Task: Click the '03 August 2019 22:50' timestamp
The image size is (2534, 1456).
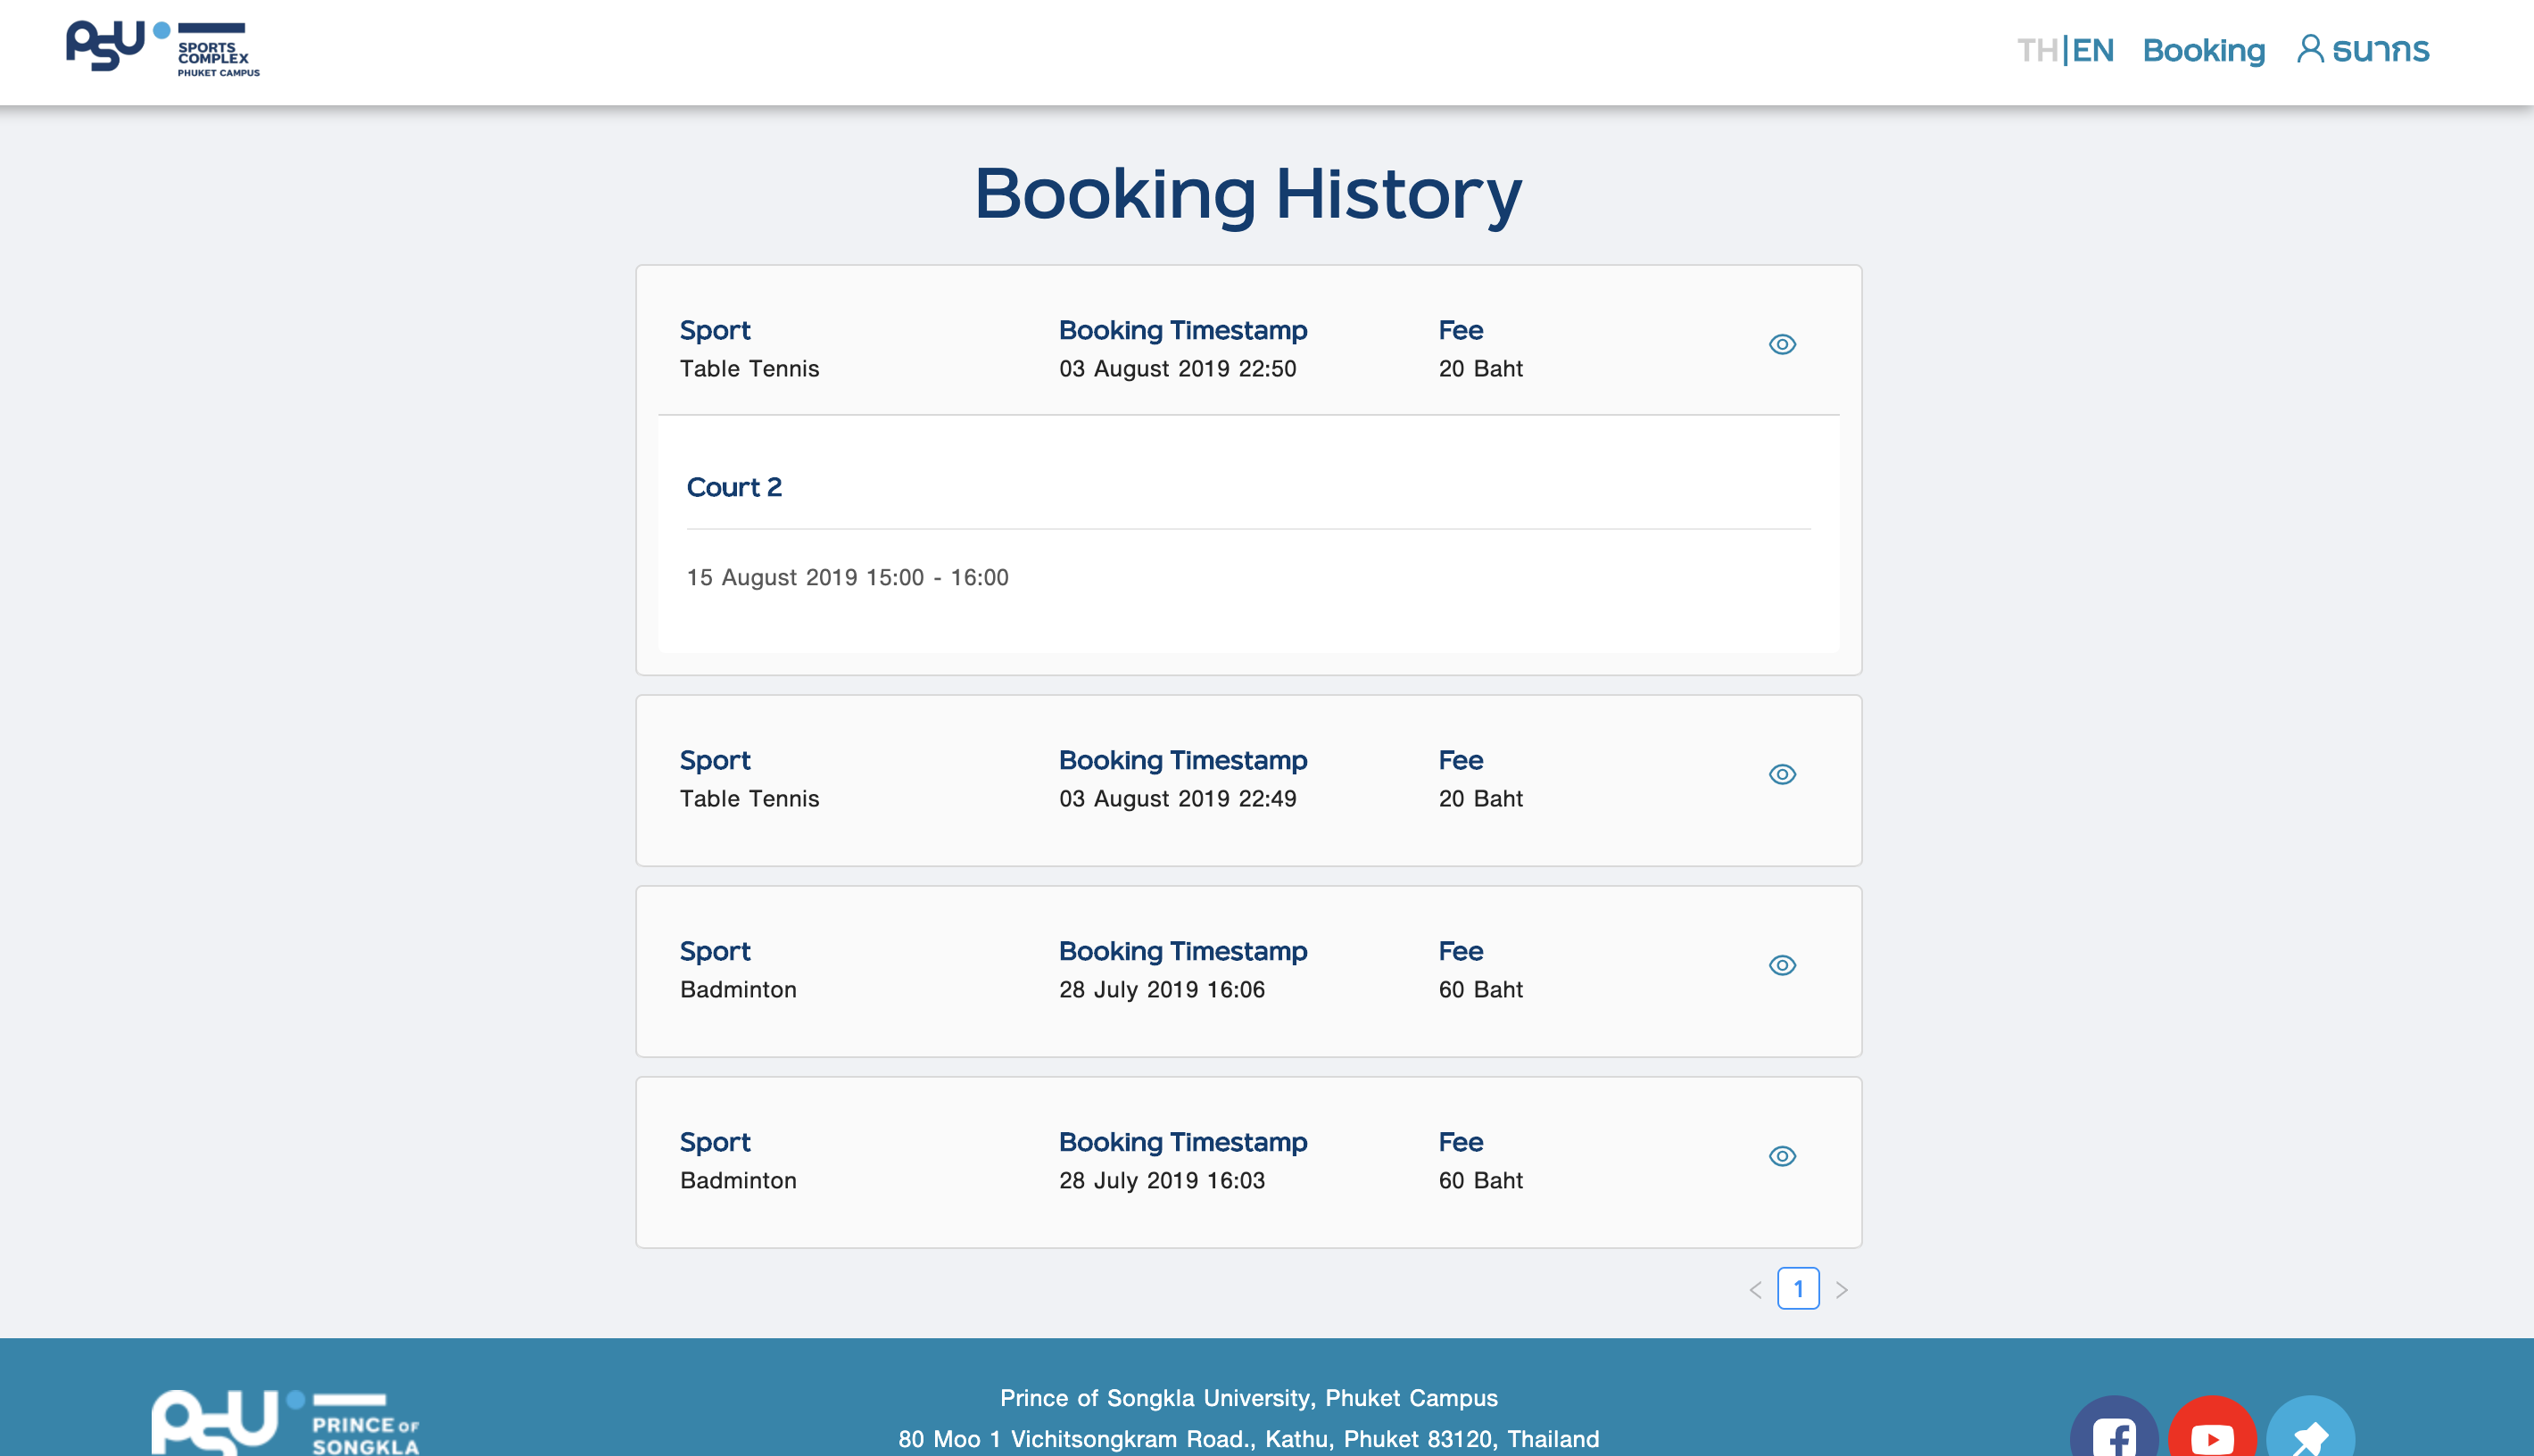Action: pyautogui.click(x=1177, y=368)
